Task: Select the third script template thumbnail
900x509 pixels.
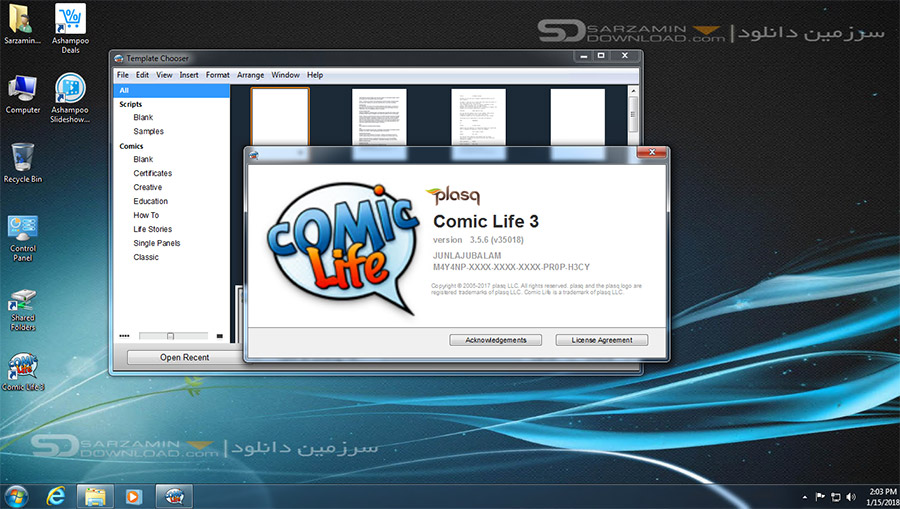Action: 478,118
